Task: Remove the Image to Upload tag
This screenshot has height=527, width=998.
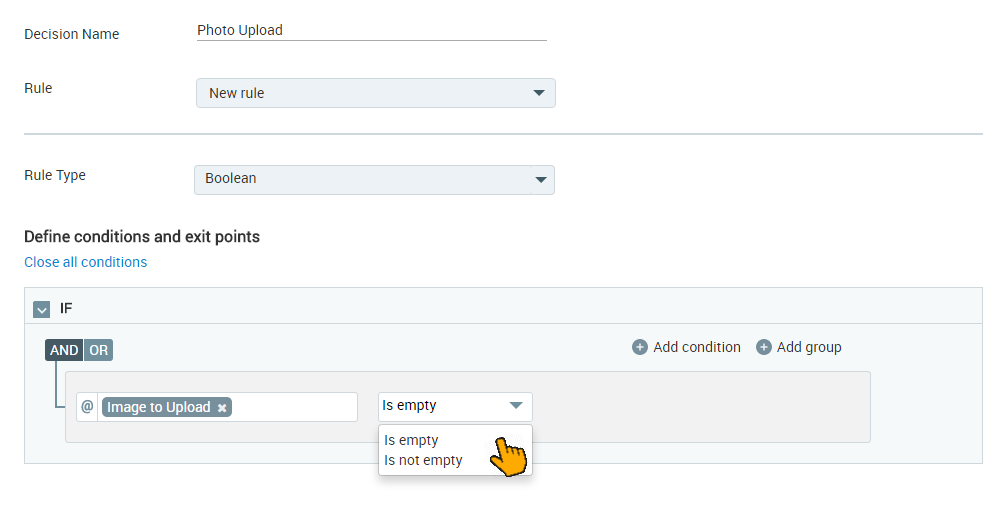Action: pos(222,408)
